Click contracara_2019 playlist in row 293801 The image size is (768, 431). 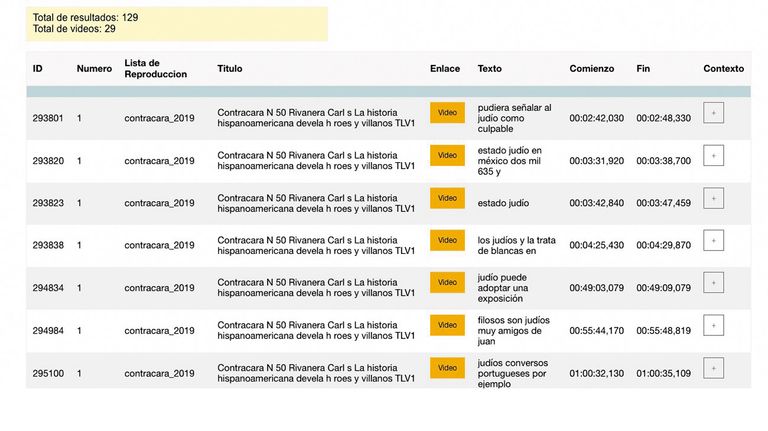159,118
